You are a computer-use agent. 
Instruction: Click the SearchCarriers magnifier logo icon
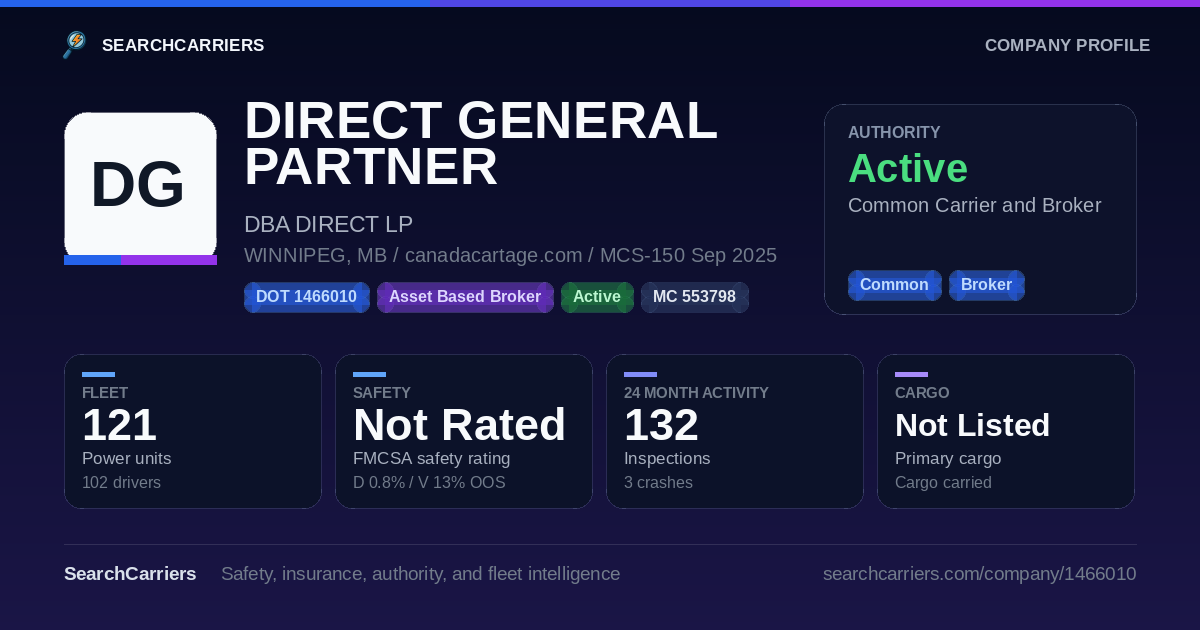pos(75,45)
